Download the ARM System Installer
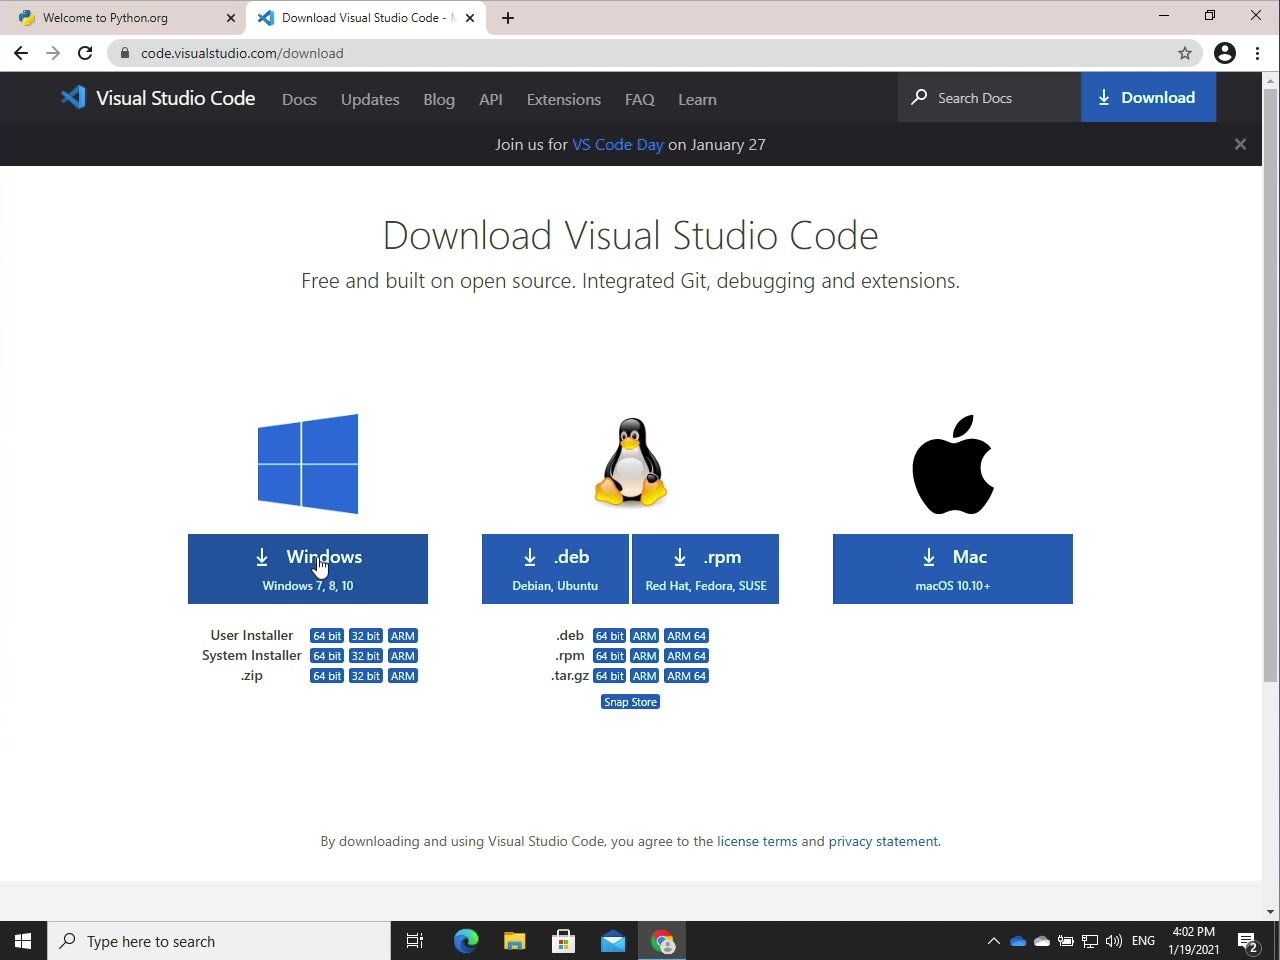Viewport: 1280px width, 960px height. coord(403,656)
